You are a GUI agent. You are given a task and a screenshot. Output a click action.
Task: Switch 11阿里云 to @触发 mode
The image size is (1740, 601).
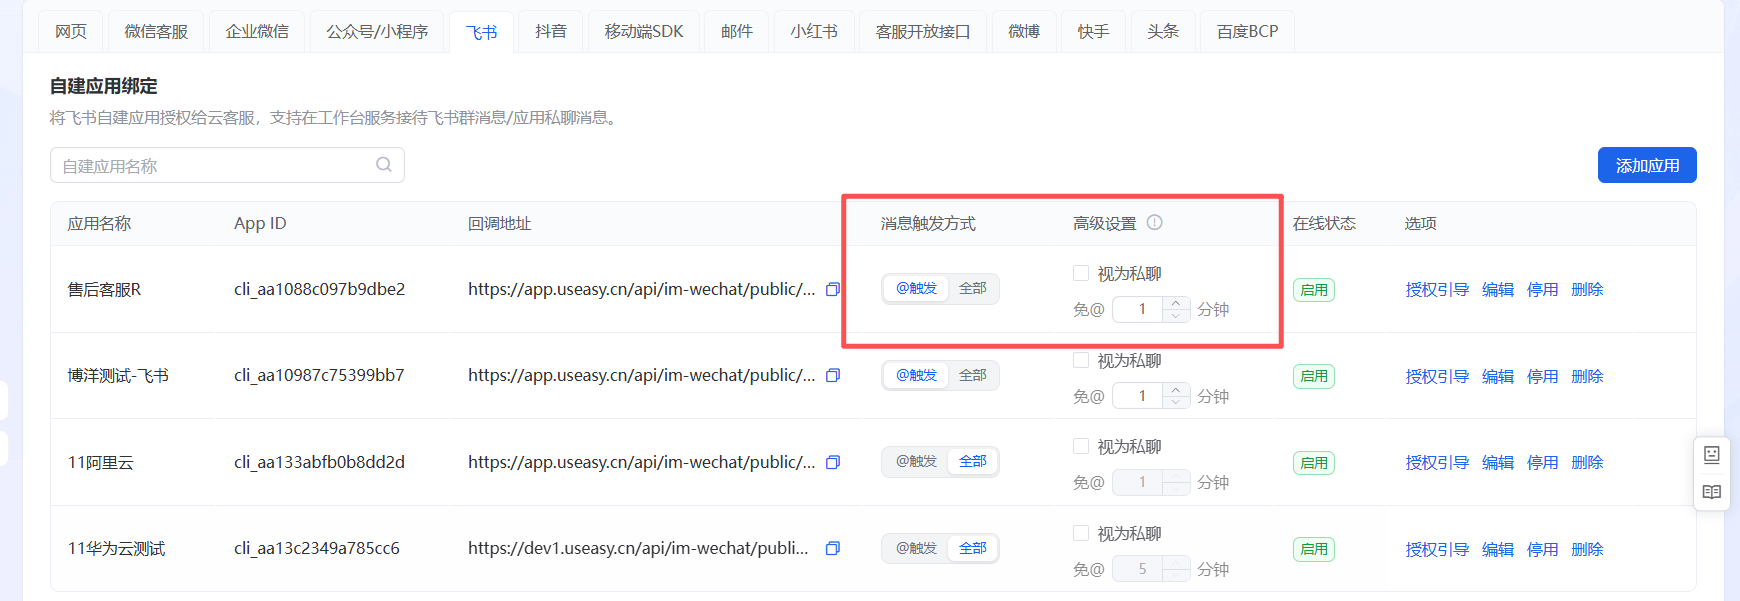coord(916,462)
